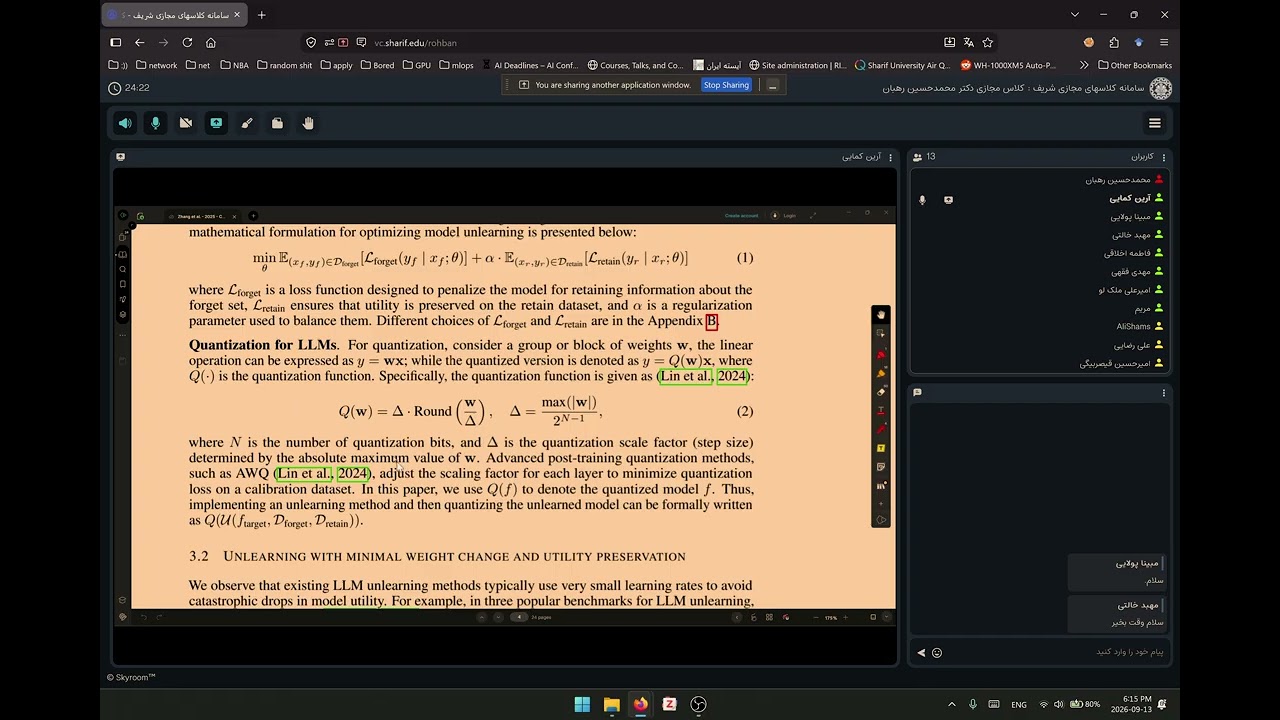Open File Explorer from taskbar
Image resolution: width=1280 pixels, height=720 pixels.
[611, 704]
